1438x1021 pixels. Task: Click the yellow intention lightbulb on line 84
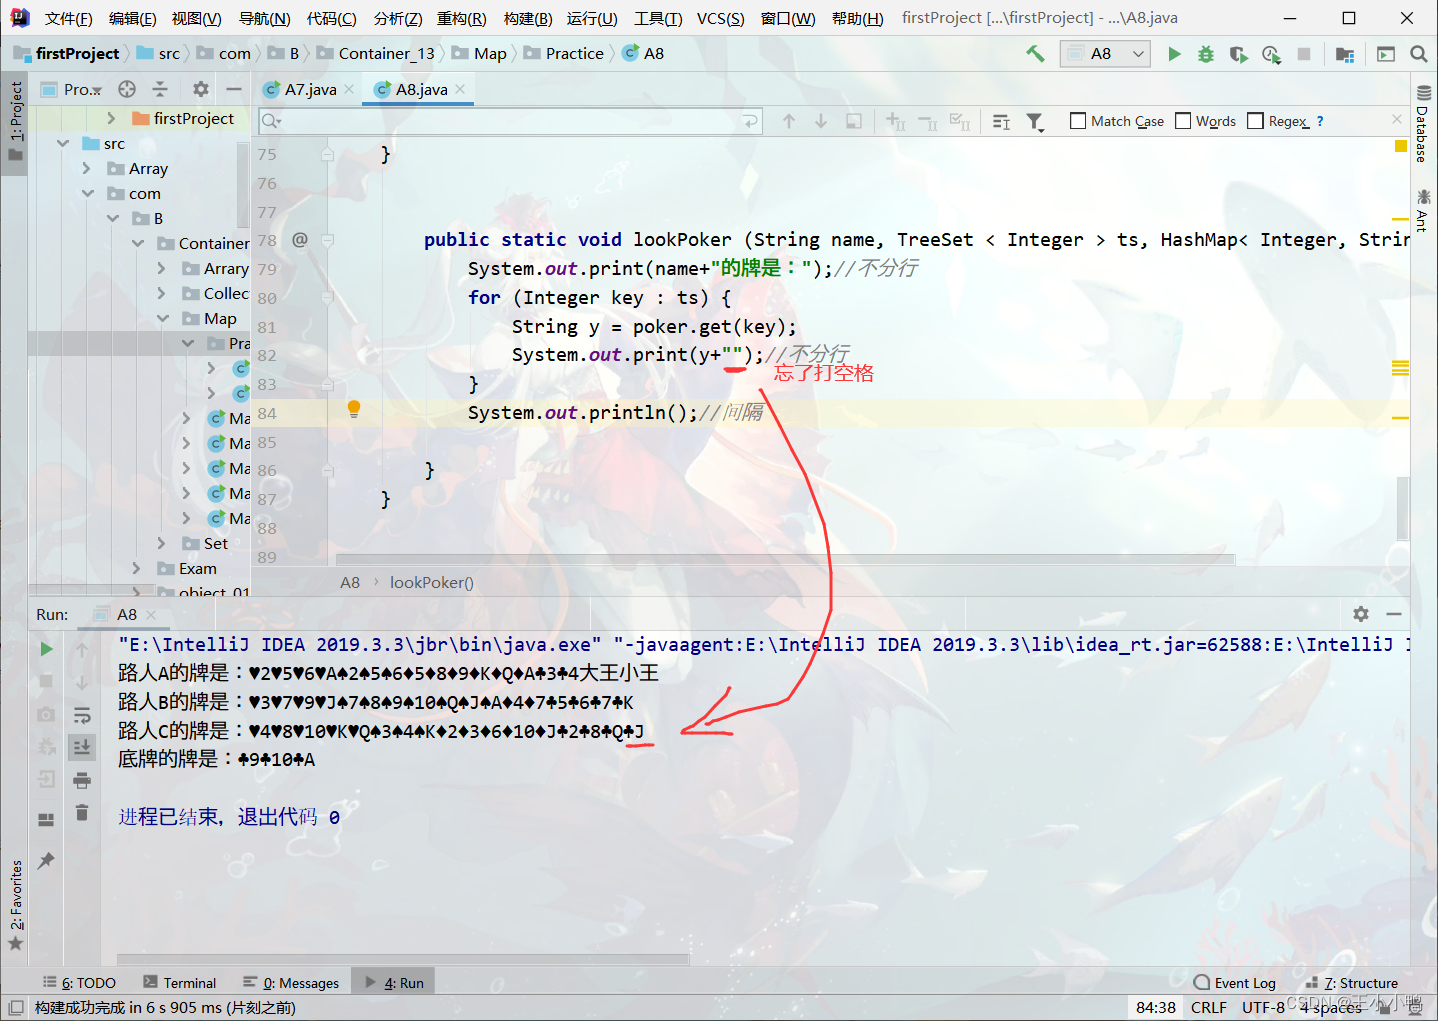(353, 408)
